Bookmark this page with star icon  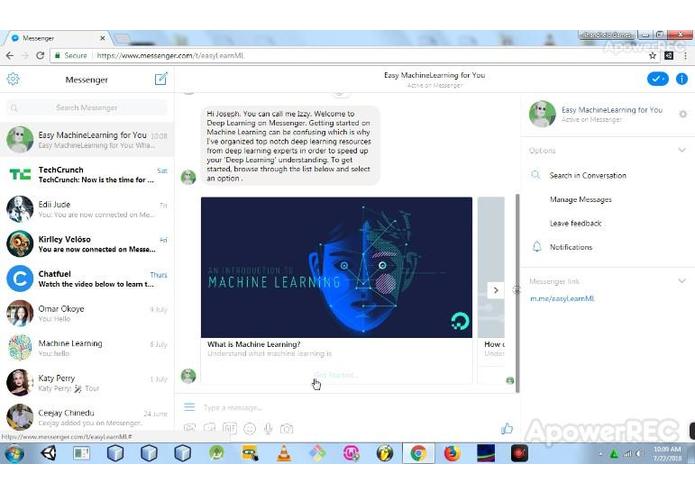652,55
